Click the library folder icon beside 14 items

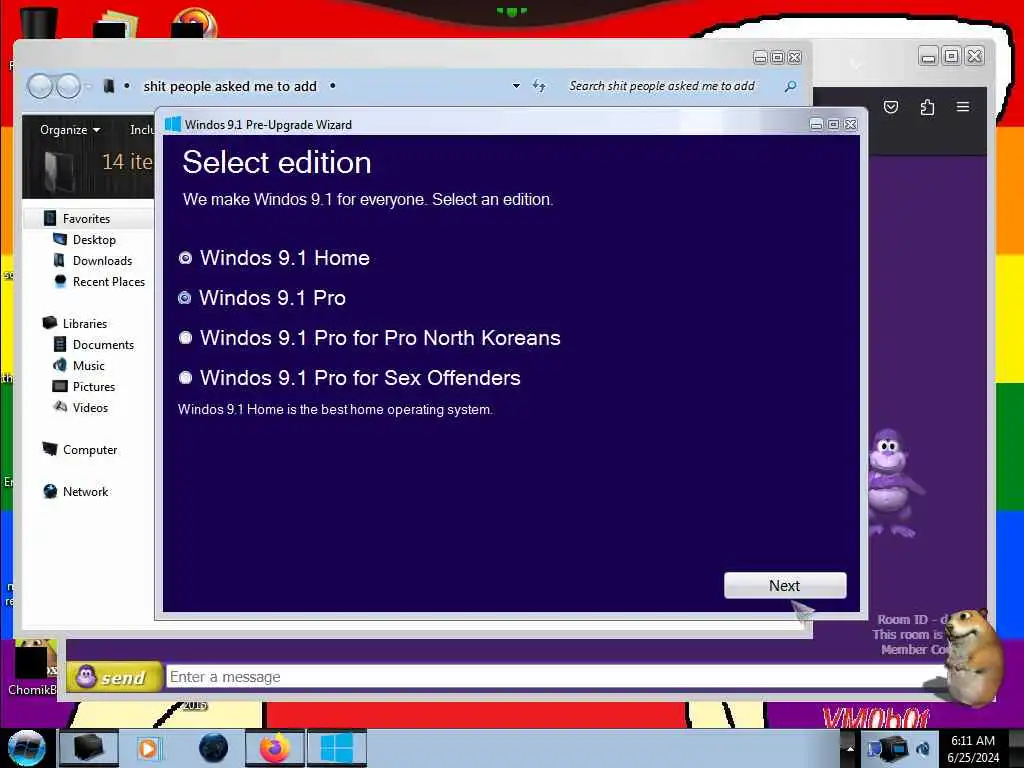(x=61, y=170)
